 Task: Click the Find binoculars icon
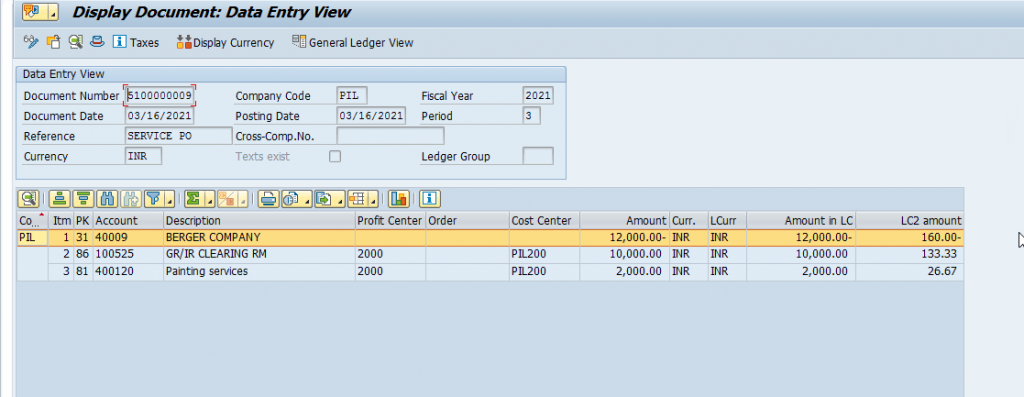point(106,198)
